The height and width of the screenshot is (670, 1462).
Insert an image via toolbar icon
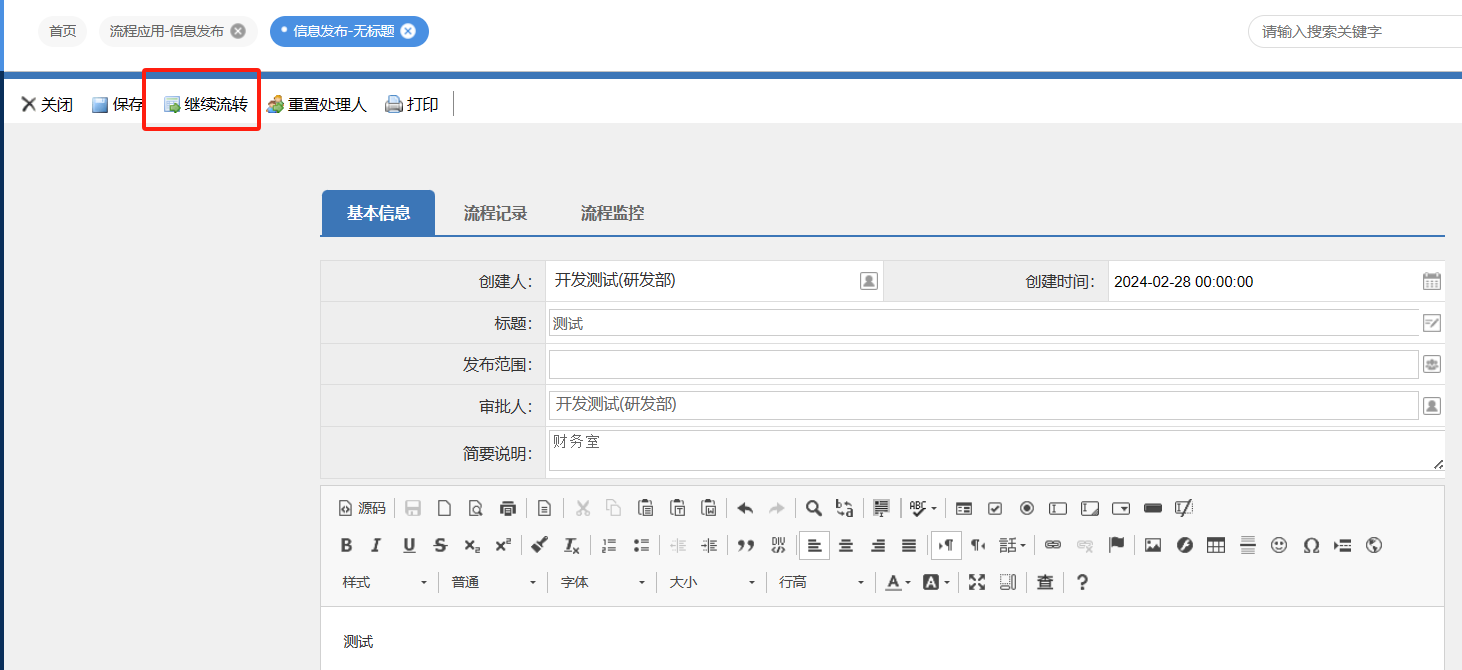1153,545
